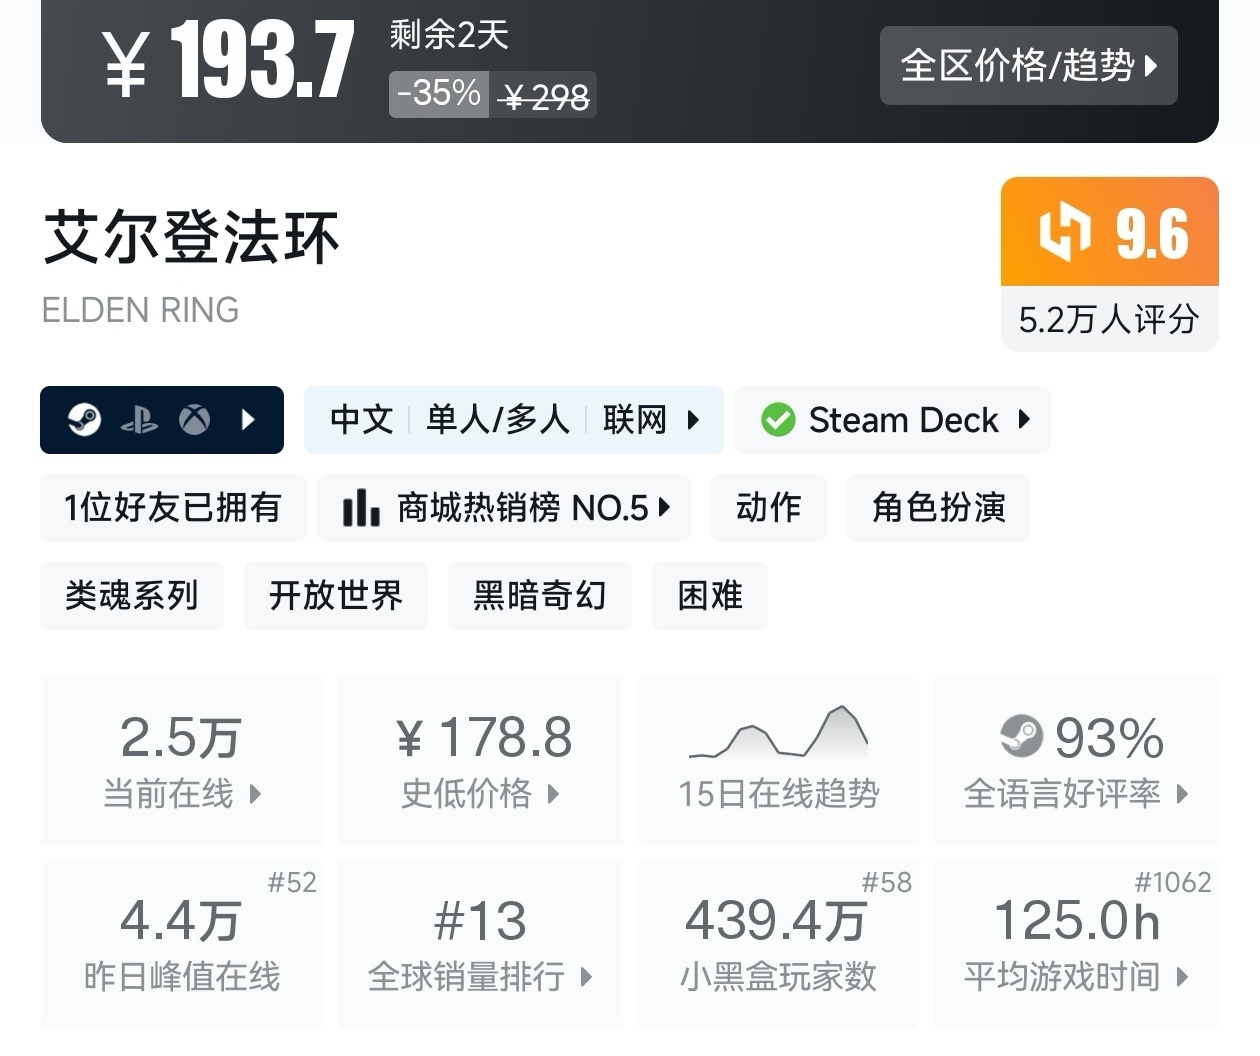Click the 9.6 score badge
The width and height of the screenshot is (1260, 1056).
tap(1110, 232)
